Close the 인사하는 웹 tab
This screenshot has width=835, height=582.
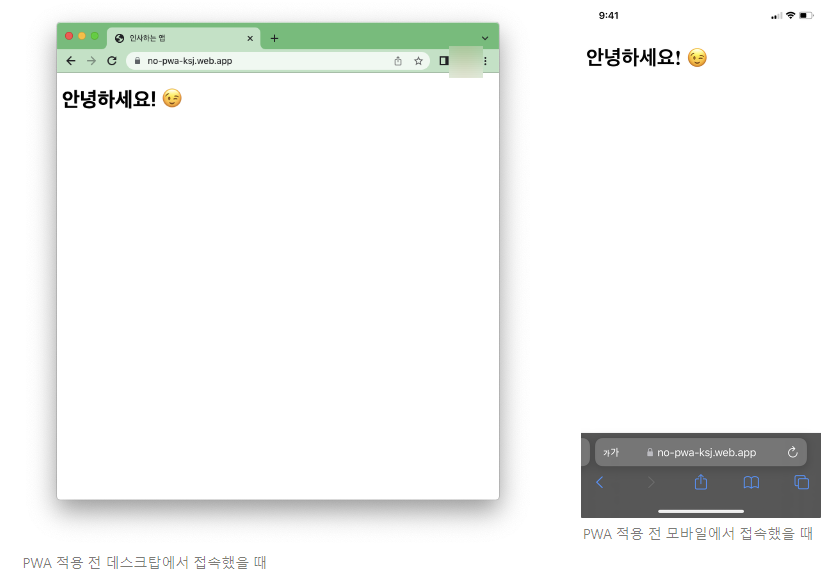tap(250, 38)
